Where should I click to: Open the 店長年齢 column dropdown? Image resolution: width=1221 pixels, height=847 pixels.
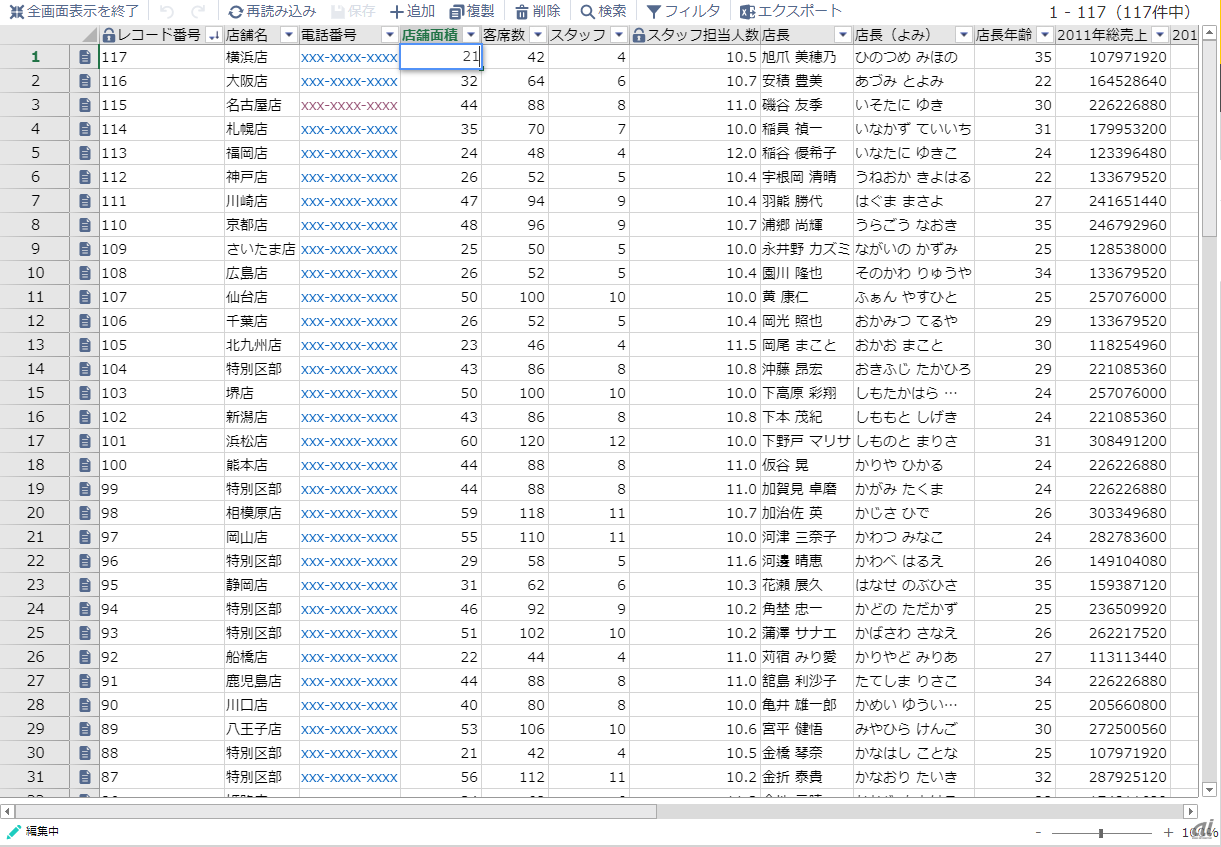1044,35
